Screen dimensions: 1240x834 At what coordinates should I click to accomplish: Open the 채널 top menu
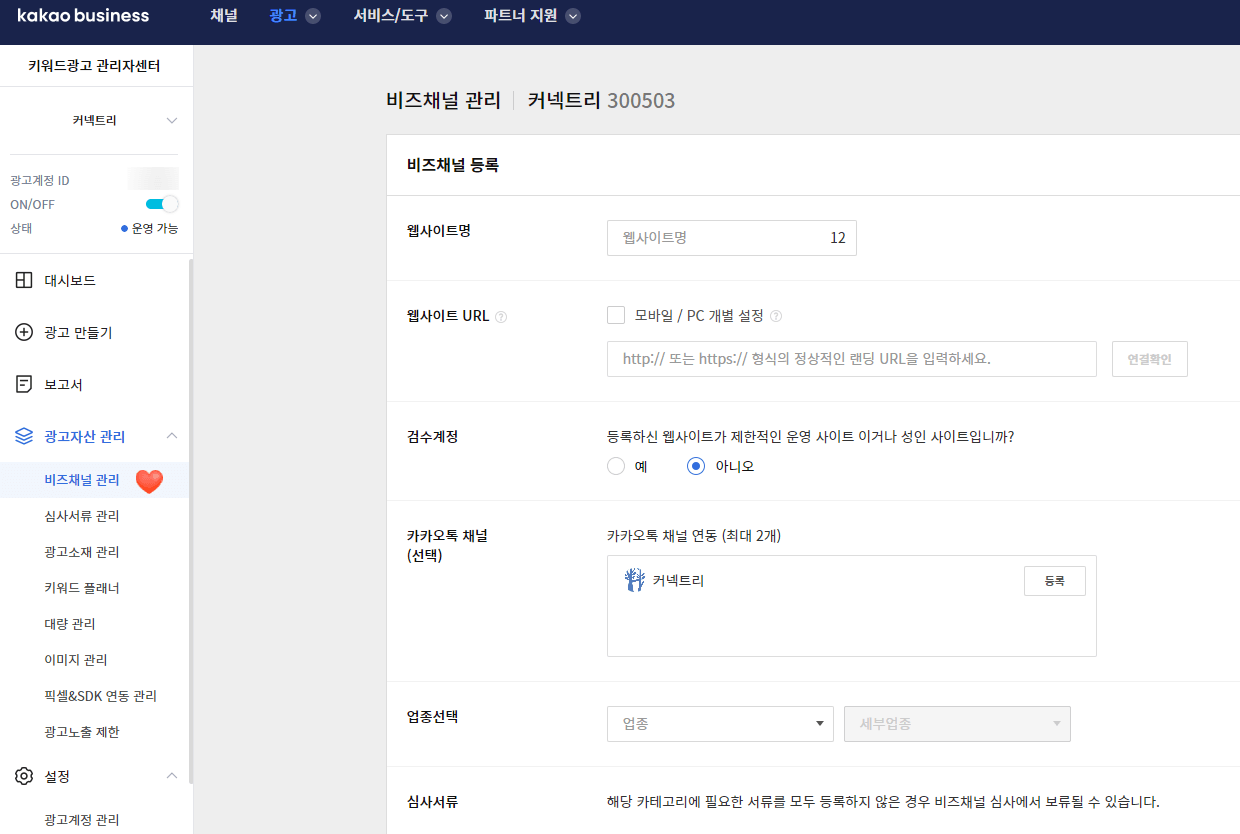coord(224,16)
